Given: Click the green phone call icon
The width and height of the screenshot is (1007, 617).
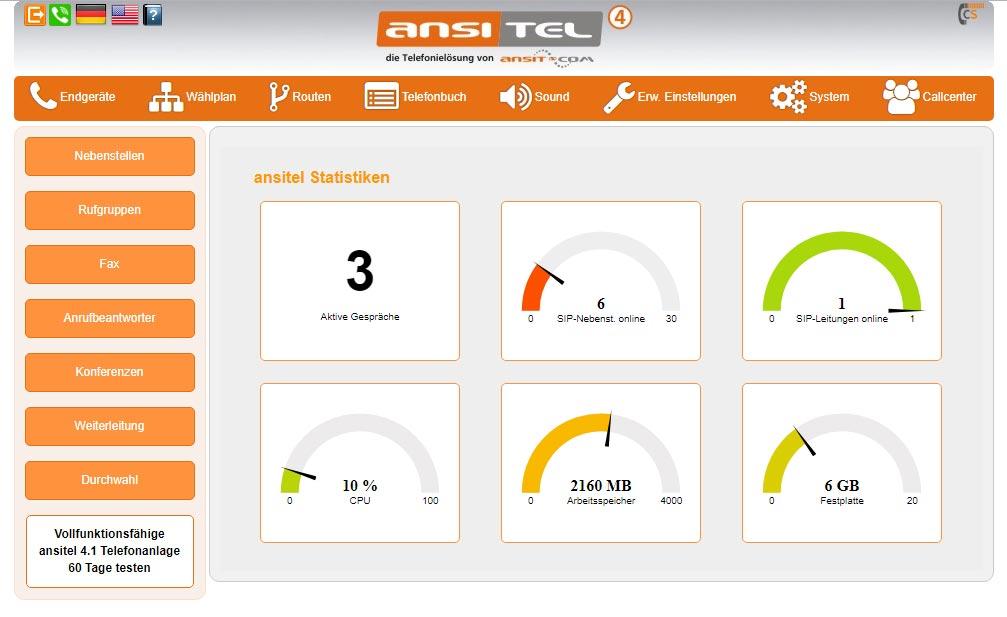Looking at the screenshot, I should pos(60,14).
